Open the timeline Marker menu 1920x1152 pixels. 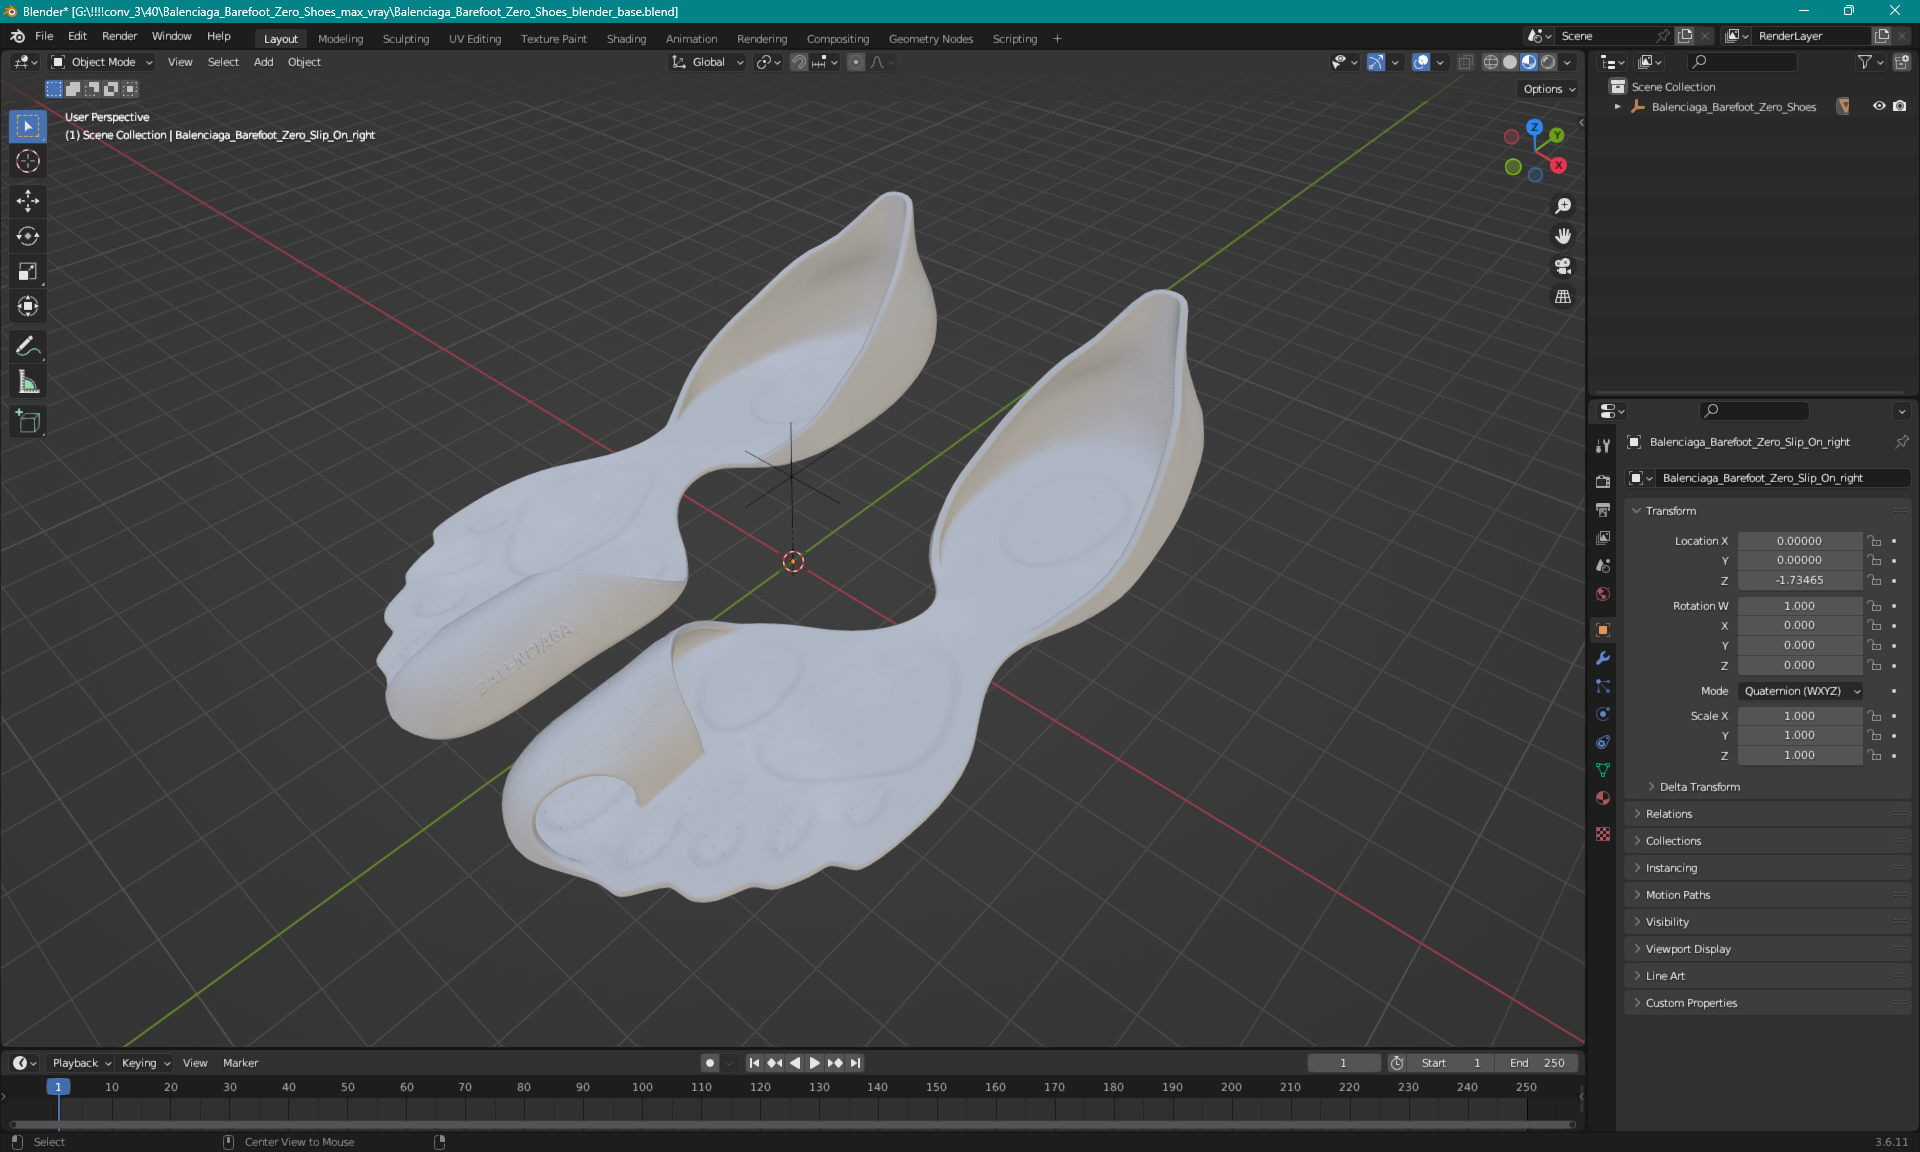tap(240, 1063)
